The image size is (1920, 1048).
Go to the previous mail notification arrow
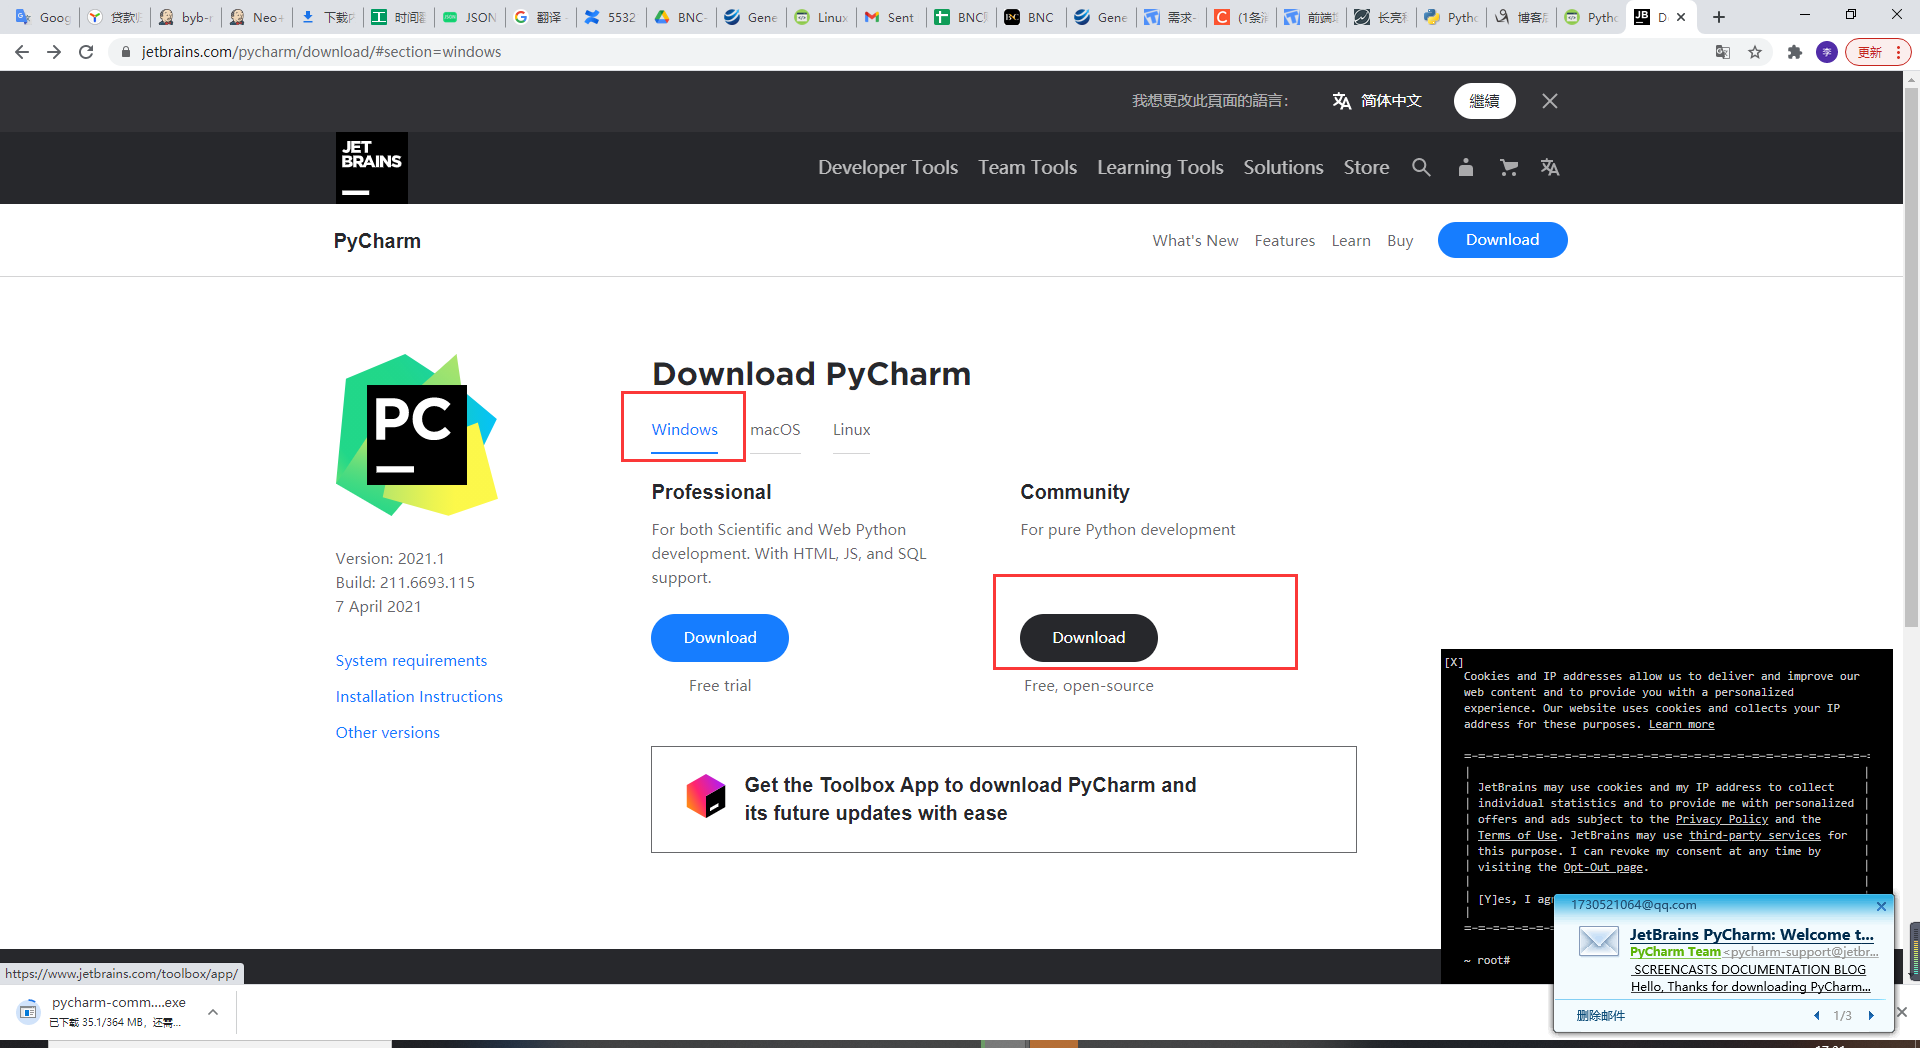coord(1817,1016)
